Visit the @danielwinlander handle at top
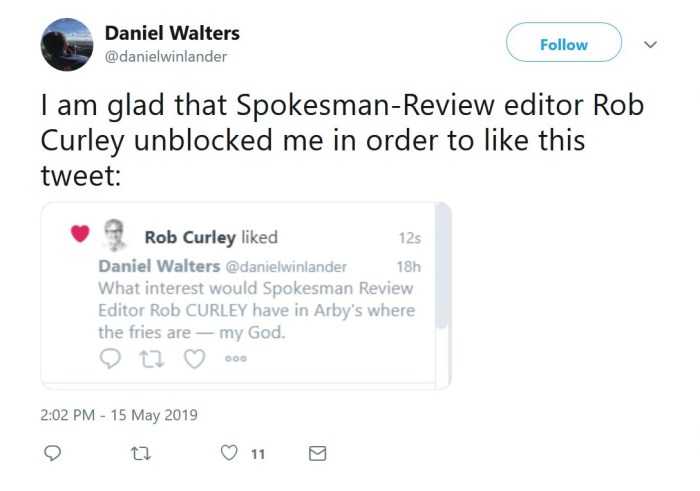 pyautogui.click(x=165, y=56)
